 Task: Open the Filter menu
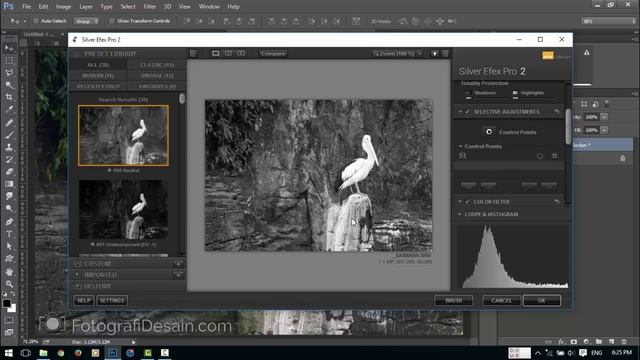point(149,7)
